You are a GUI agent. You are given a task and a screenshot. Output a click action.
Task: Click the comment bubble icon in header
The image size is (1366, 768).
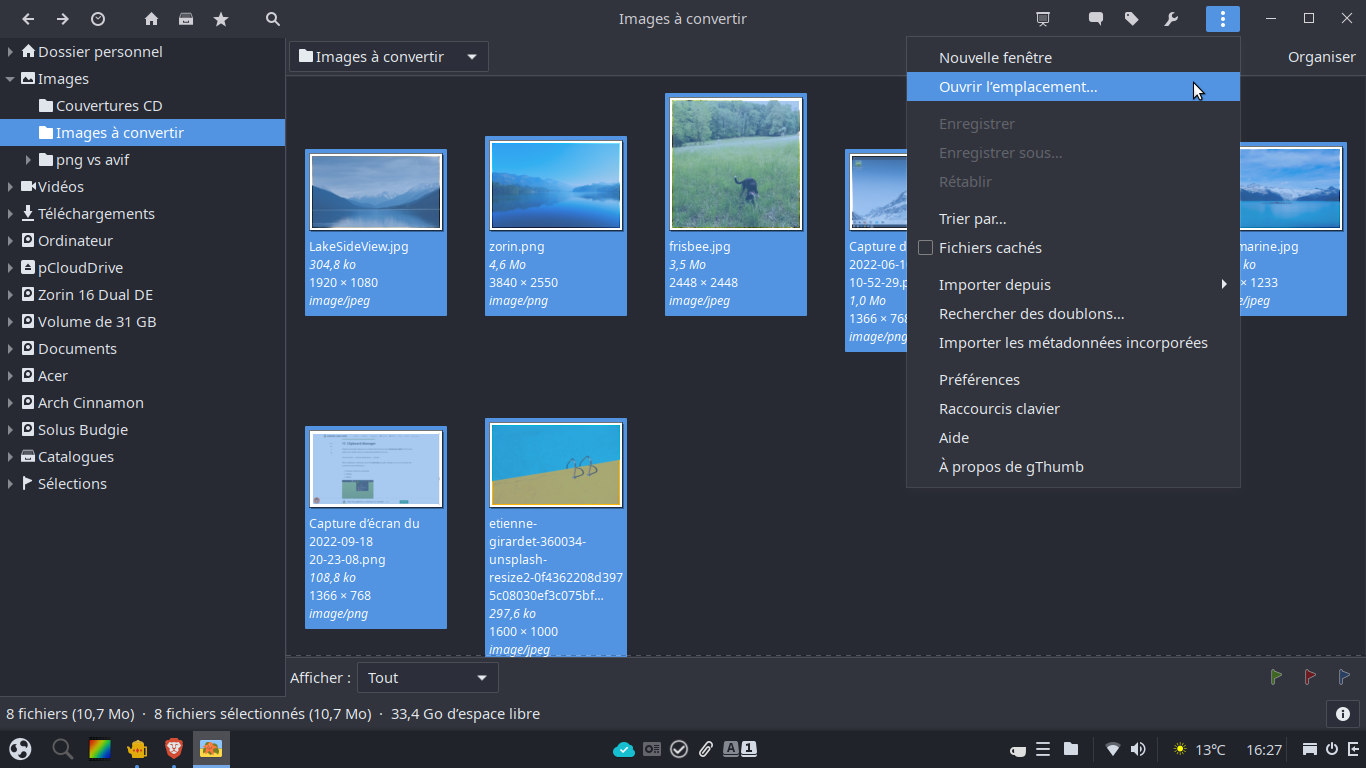(x=1096, y=19)
